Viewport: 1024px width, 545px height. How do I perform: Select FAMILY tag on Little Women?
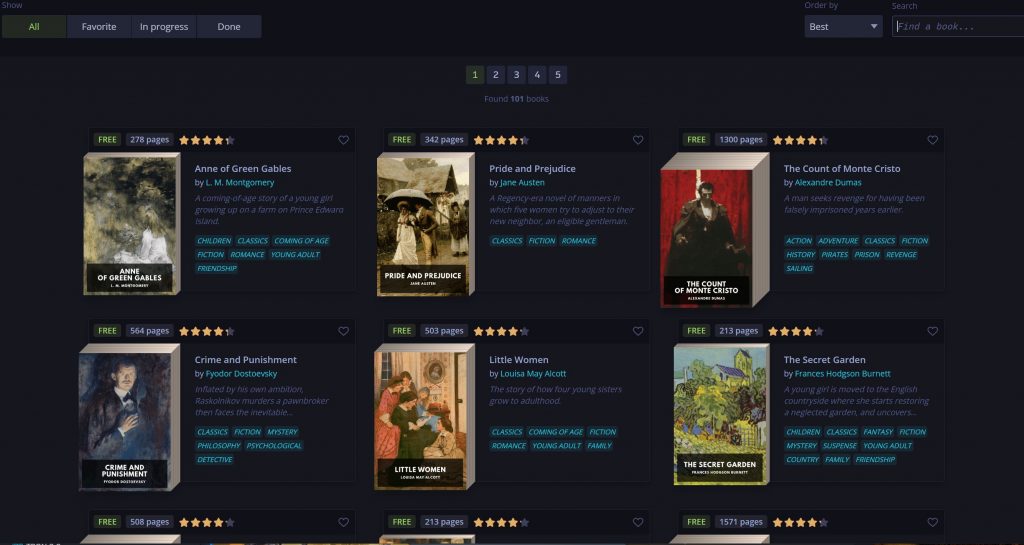tap(600, 446)
